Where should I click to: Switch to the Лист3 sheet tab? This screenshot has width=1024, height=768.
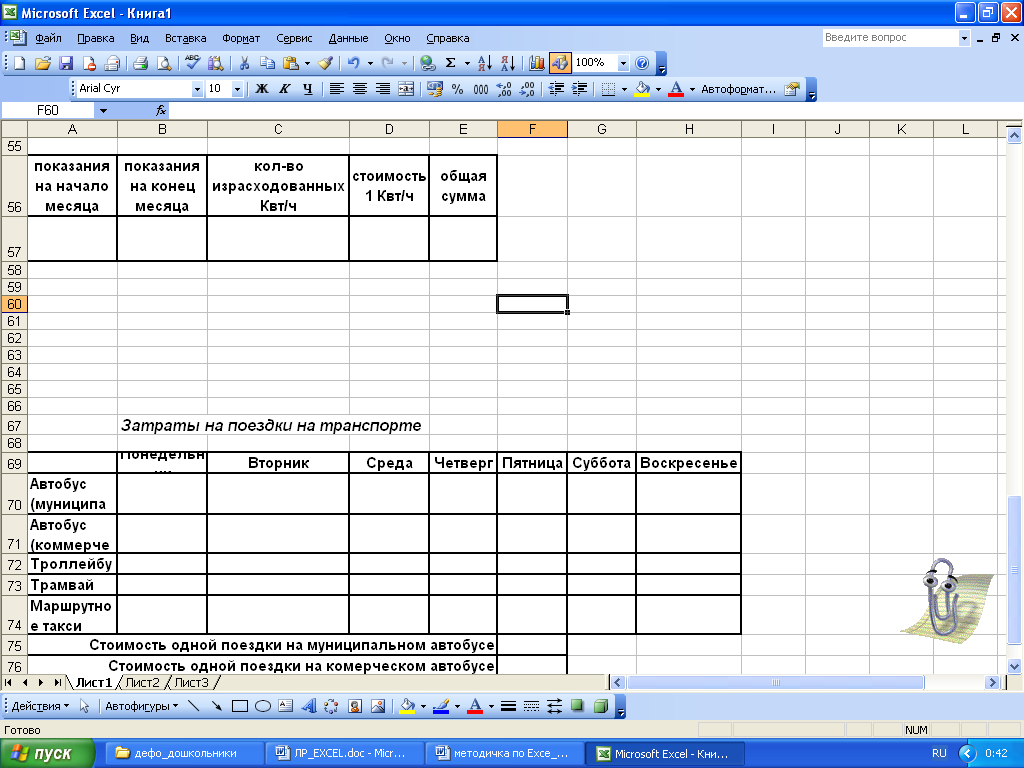191,682
